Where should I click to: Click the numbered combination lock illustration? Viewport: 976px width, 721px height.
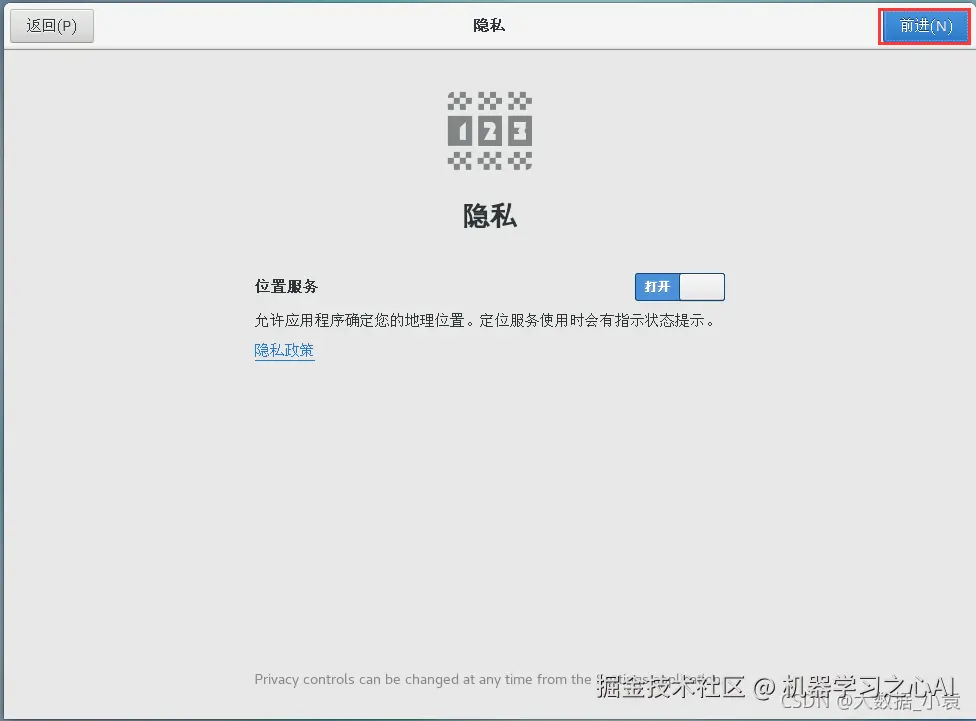coord(489,130)
